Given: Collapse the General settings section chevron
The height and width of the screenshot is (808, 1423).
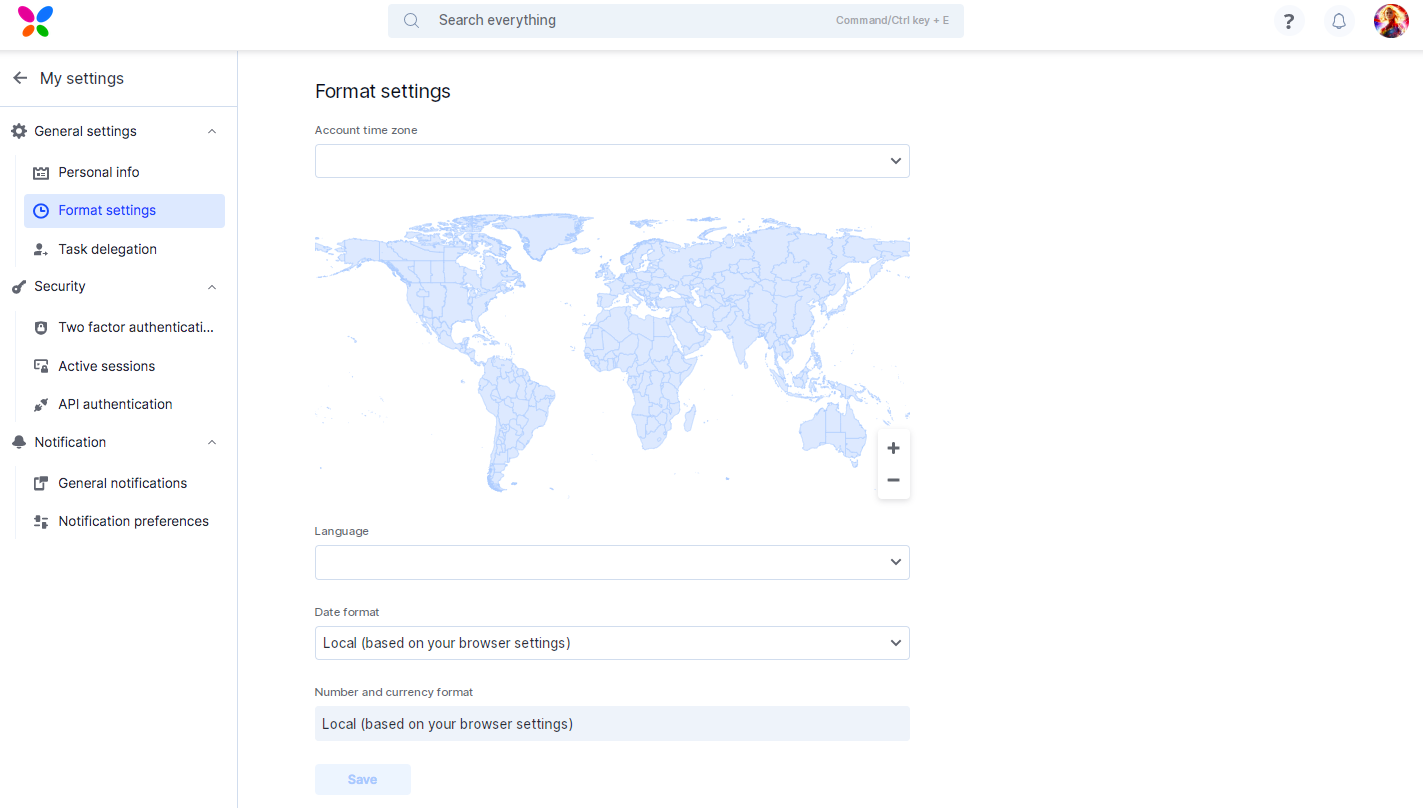Looking at the screenshot, I should (212, 131).
